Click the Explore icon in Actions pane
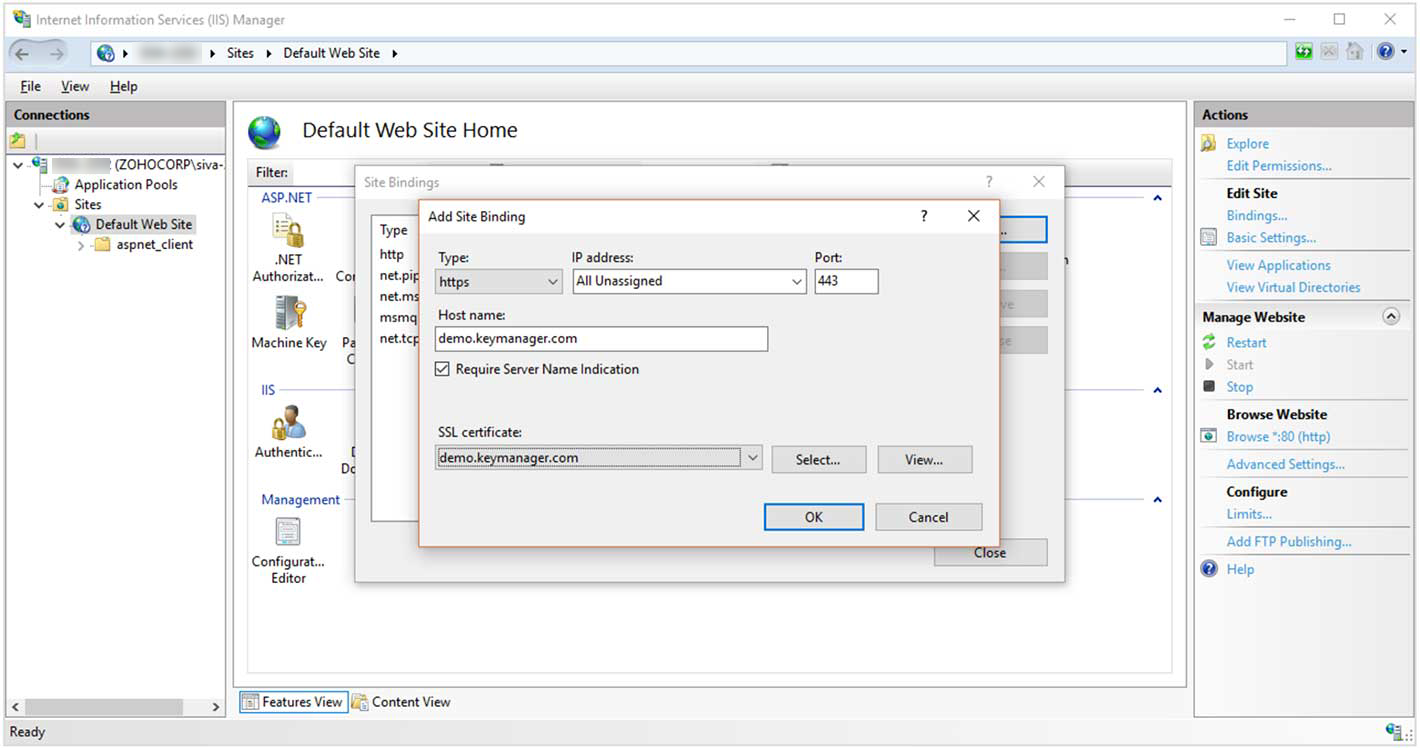The height and width of the screenshot is (748, 1420). pos(1209,144)
